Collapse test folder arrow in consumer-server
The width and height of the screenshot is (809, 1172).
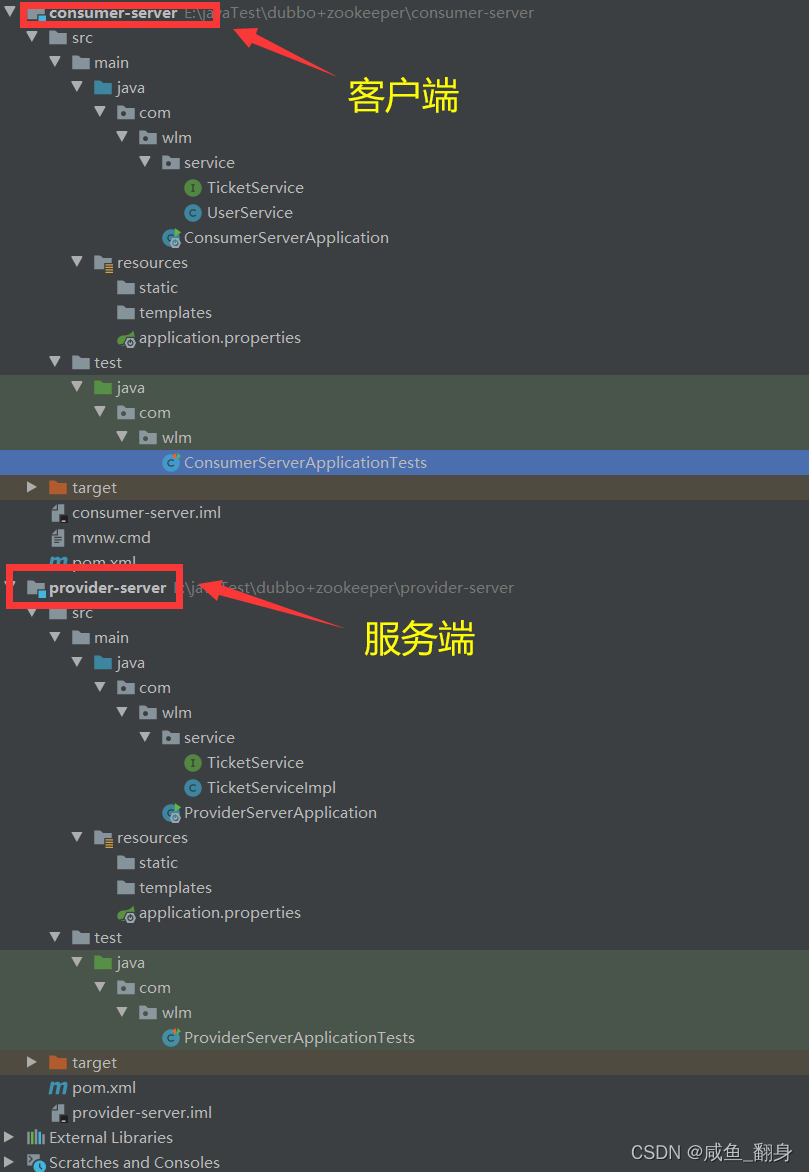pos(55,362)
